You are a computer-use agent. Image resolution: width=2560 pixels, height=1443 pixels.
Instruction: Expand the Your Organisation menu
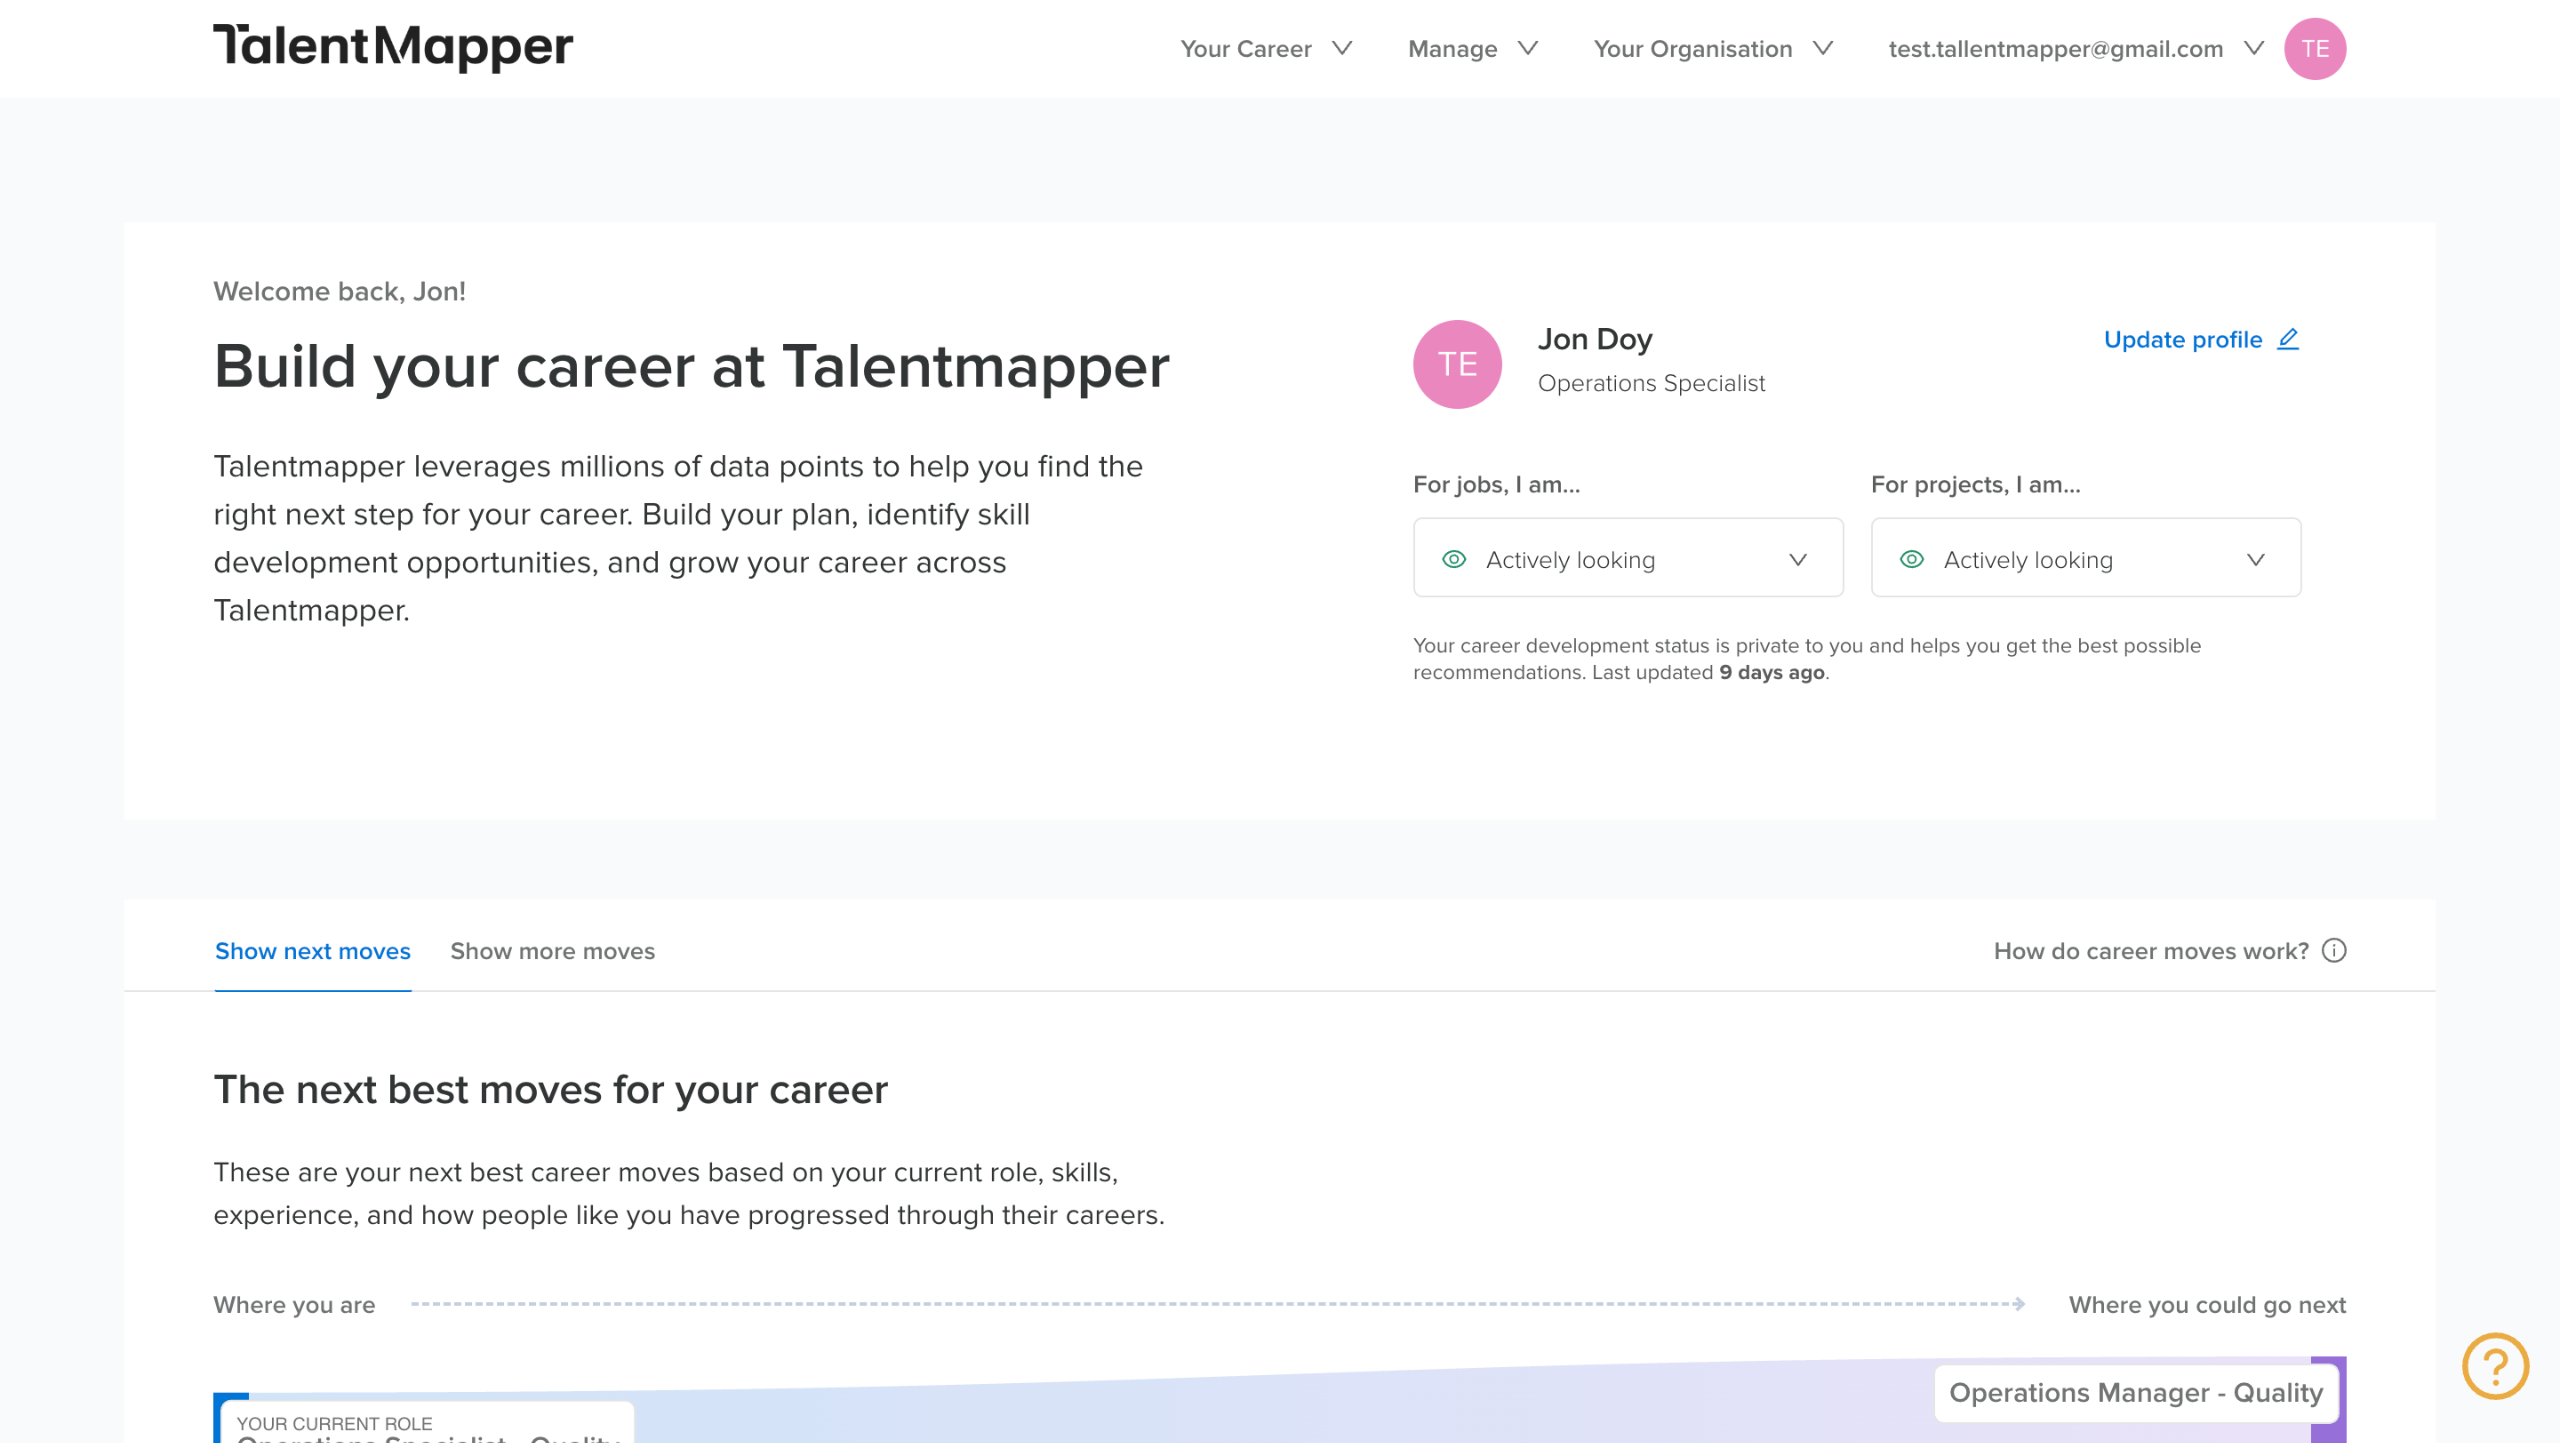[1712, 49]
